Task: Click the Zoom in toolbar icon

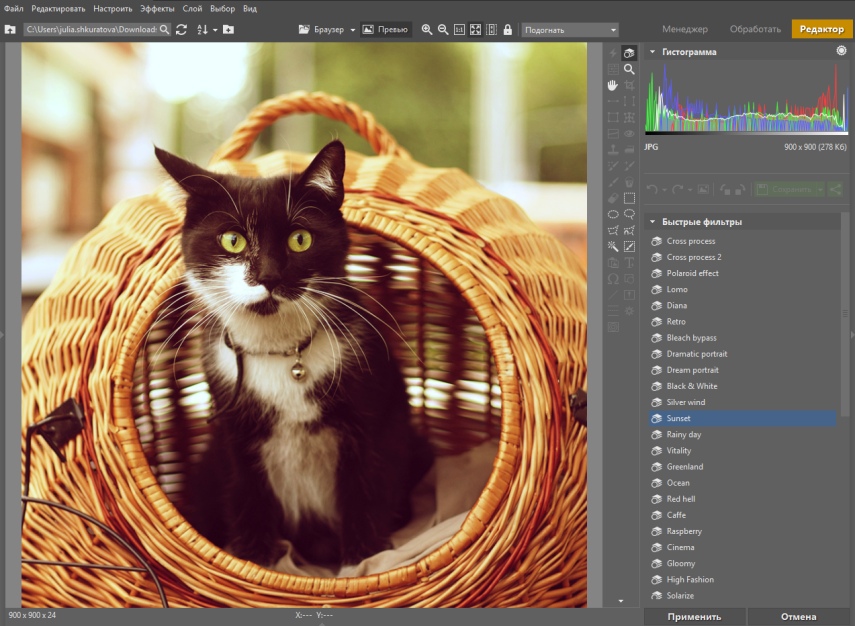Action: 427,29
